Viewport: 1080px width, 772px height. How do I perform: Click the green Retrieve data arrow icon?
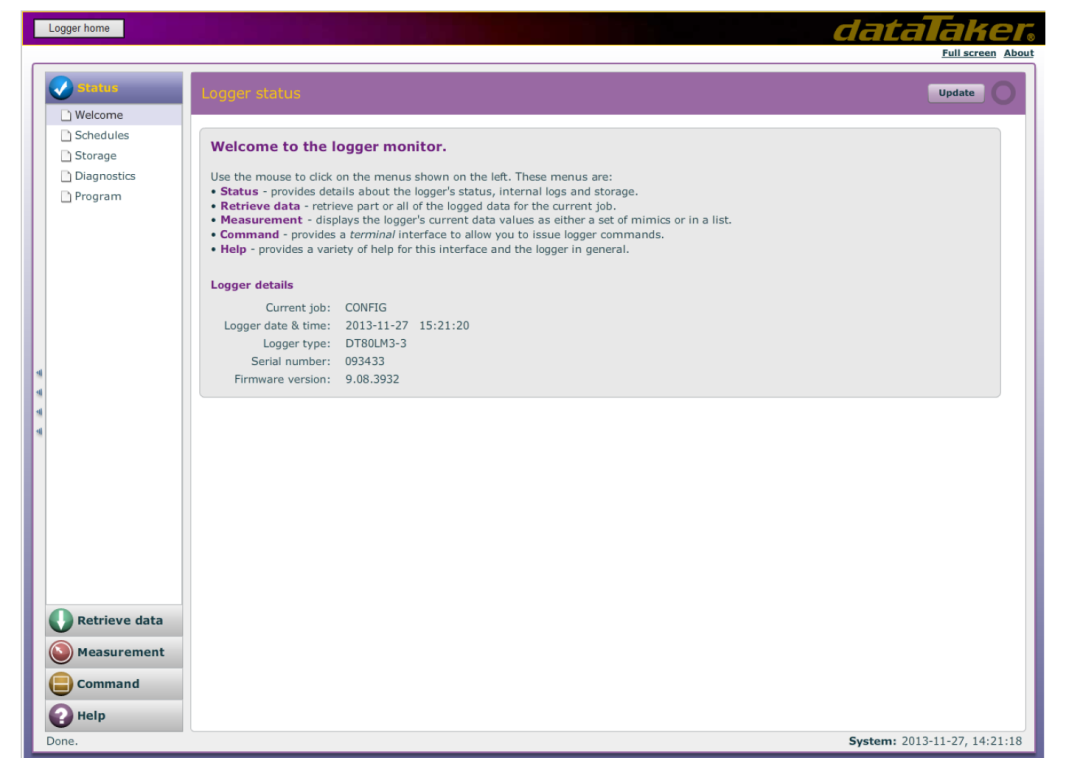pos(61,621)
